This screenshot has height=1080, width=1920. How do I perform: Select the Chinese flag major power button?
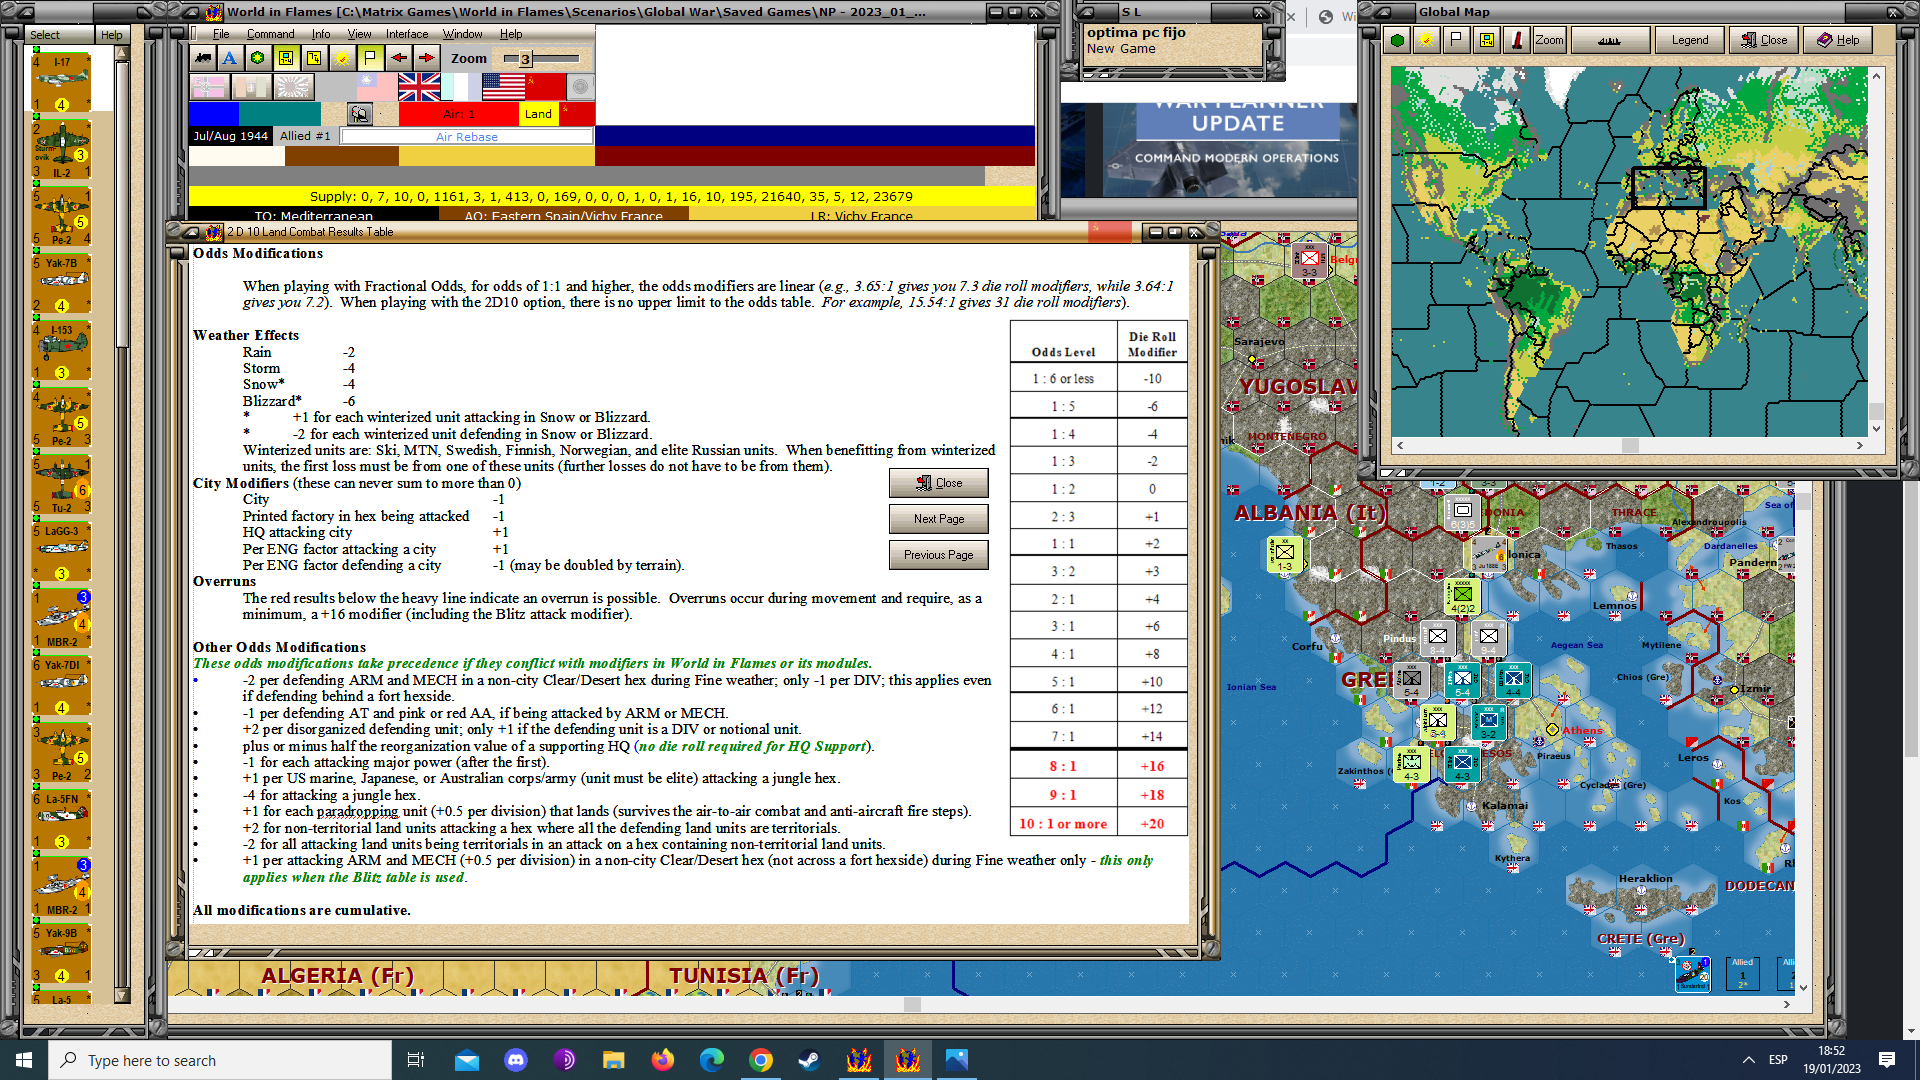pos(376,88)
